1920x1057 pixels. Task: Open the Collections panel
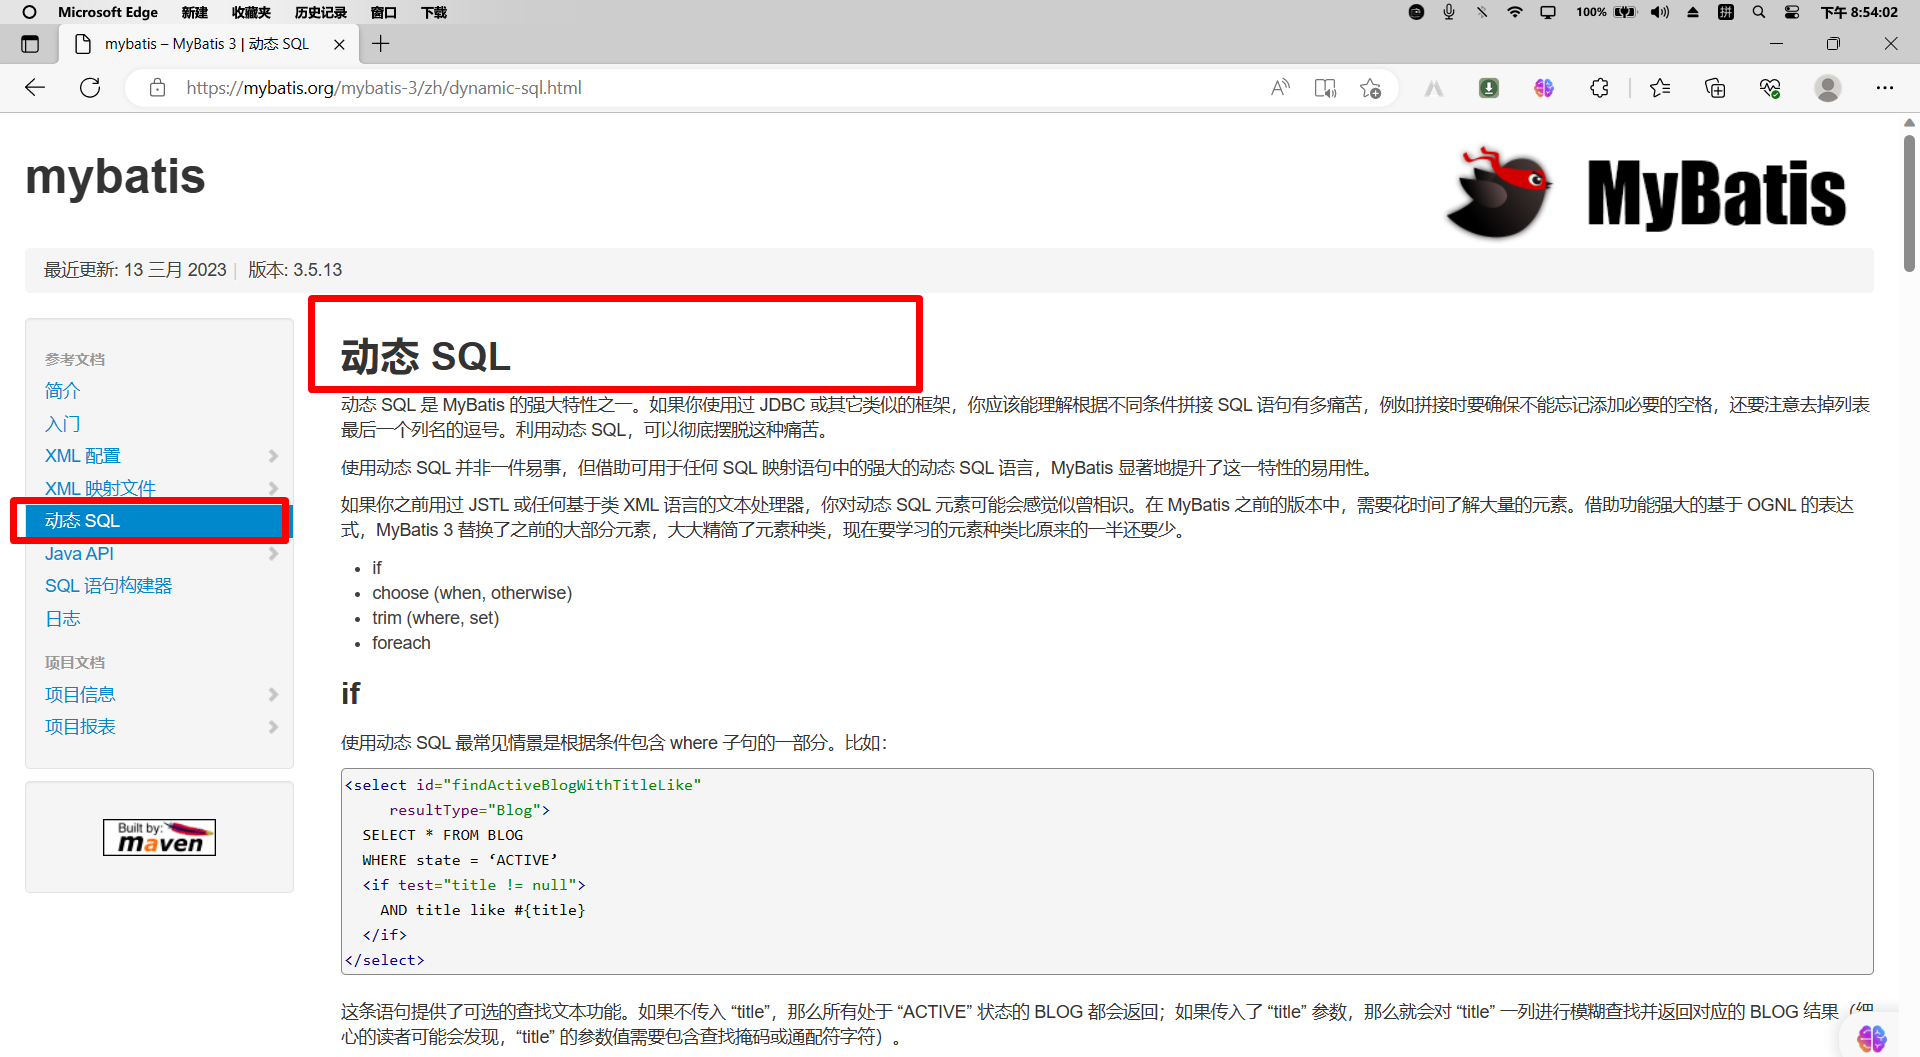coord(1715,88)
